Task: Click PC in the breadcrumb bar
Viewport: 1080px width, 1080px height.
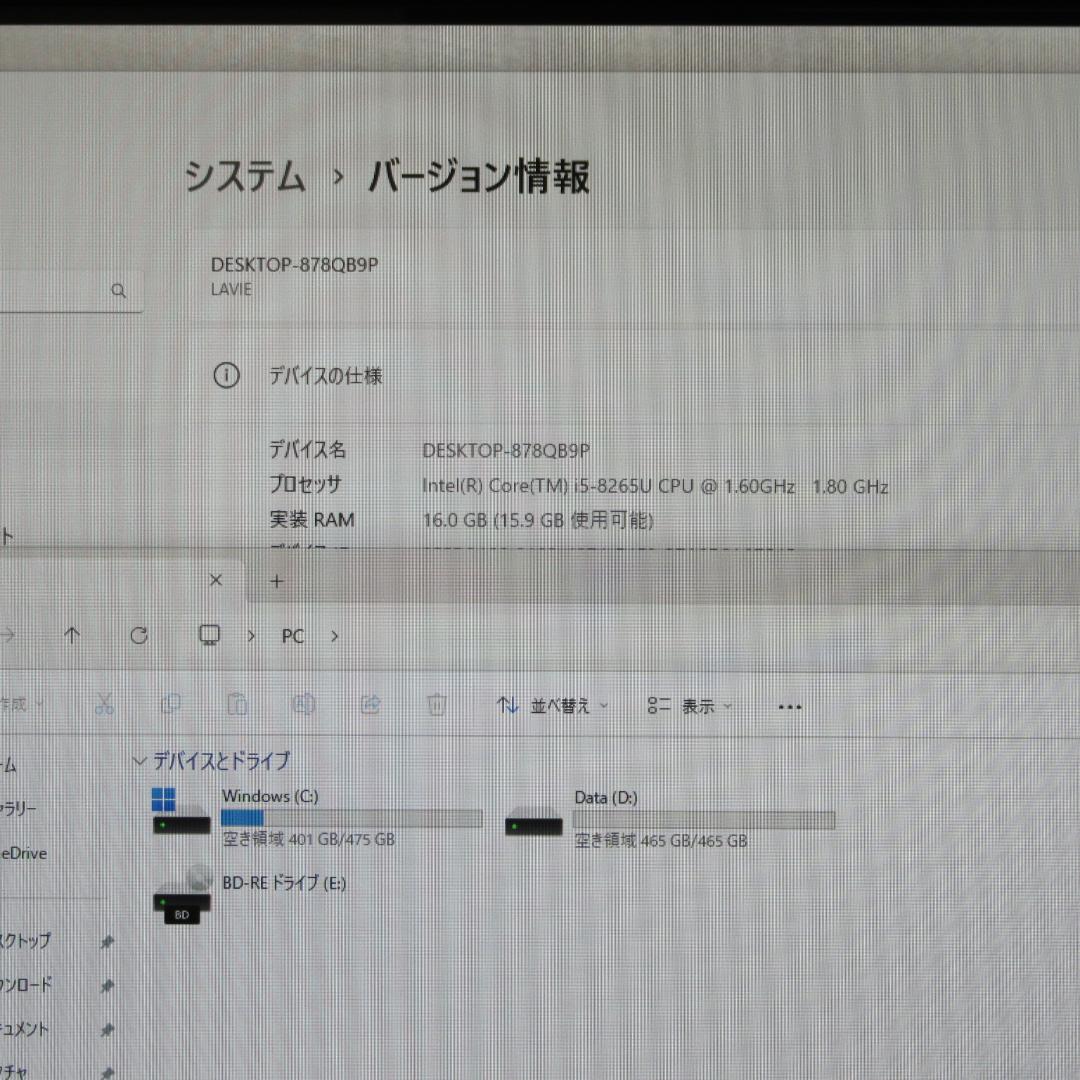Action: click(x=292, y=636)
